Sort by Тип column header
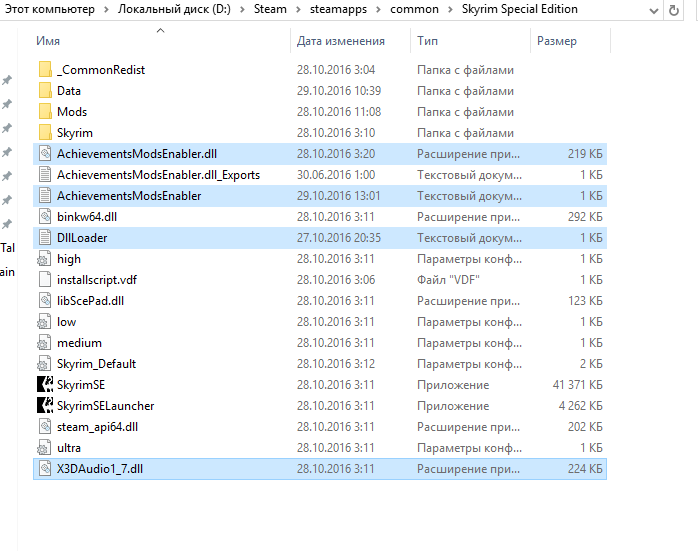Image resolution: width=698 pixels, height=551 pixels. [427, 41]
